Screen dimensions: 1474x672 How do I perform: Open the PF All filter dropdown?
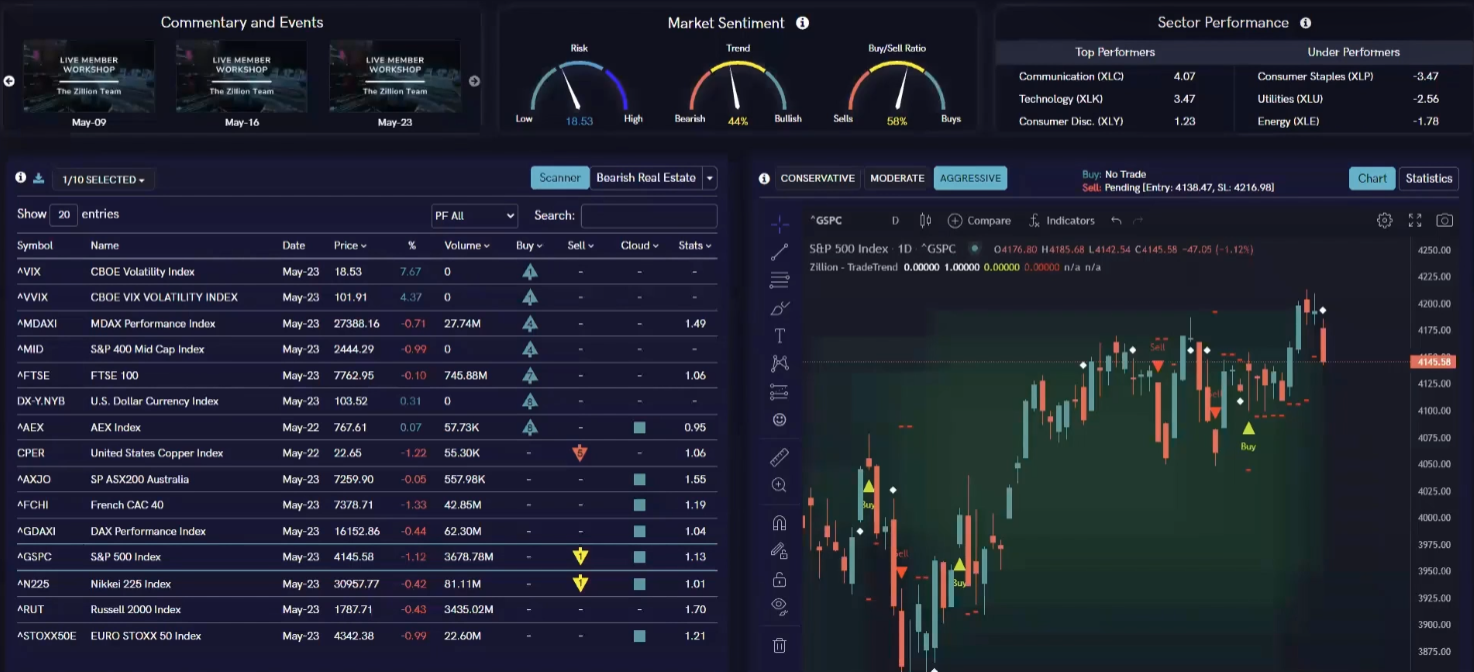tap(474, 215)
